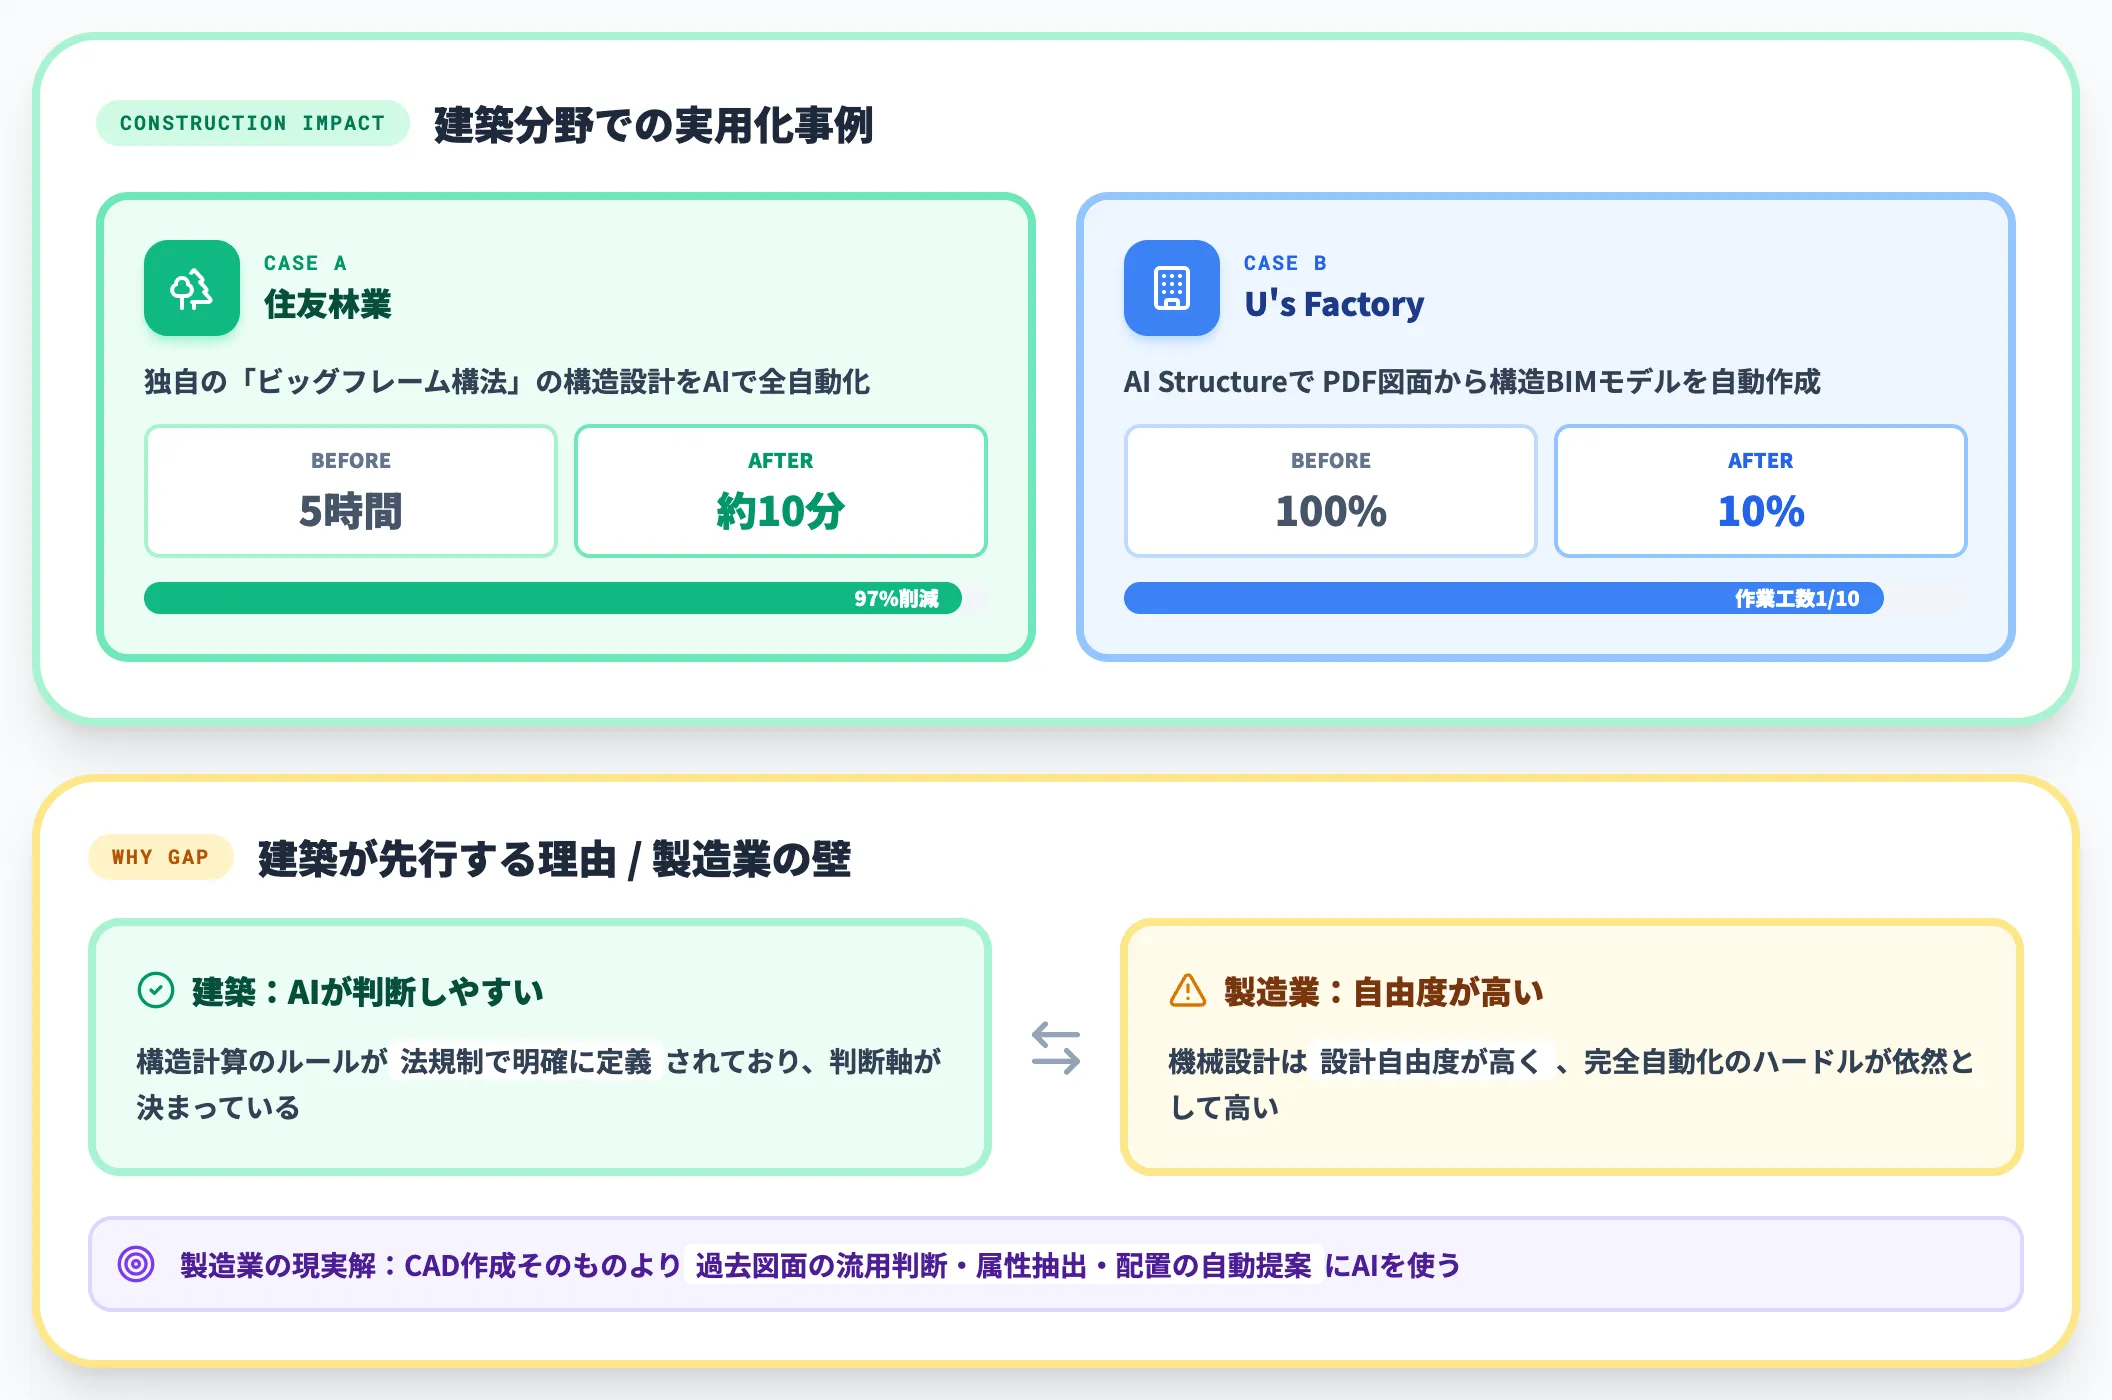Click the text about ビッグフレーム構法 automation
Viewport: 2112px width, 1400px height.
click(x=507, y=382)
